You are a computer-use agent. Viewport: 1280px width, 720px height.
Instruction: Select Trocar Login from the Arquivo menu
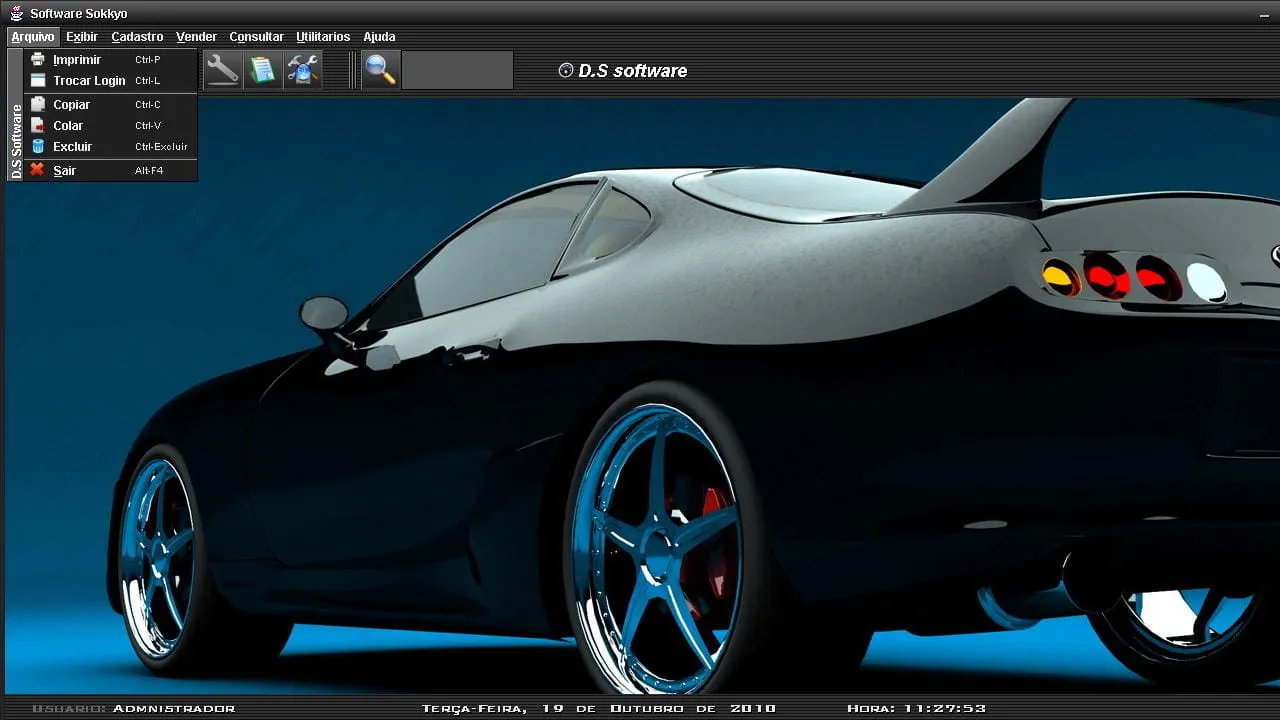coord(89,81)
